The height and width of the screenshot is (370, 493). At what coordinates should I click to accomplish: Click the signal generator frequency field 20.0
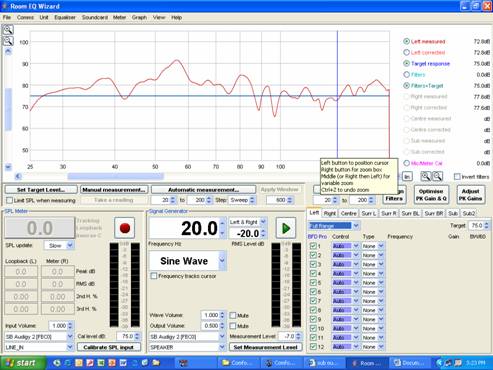184,228
